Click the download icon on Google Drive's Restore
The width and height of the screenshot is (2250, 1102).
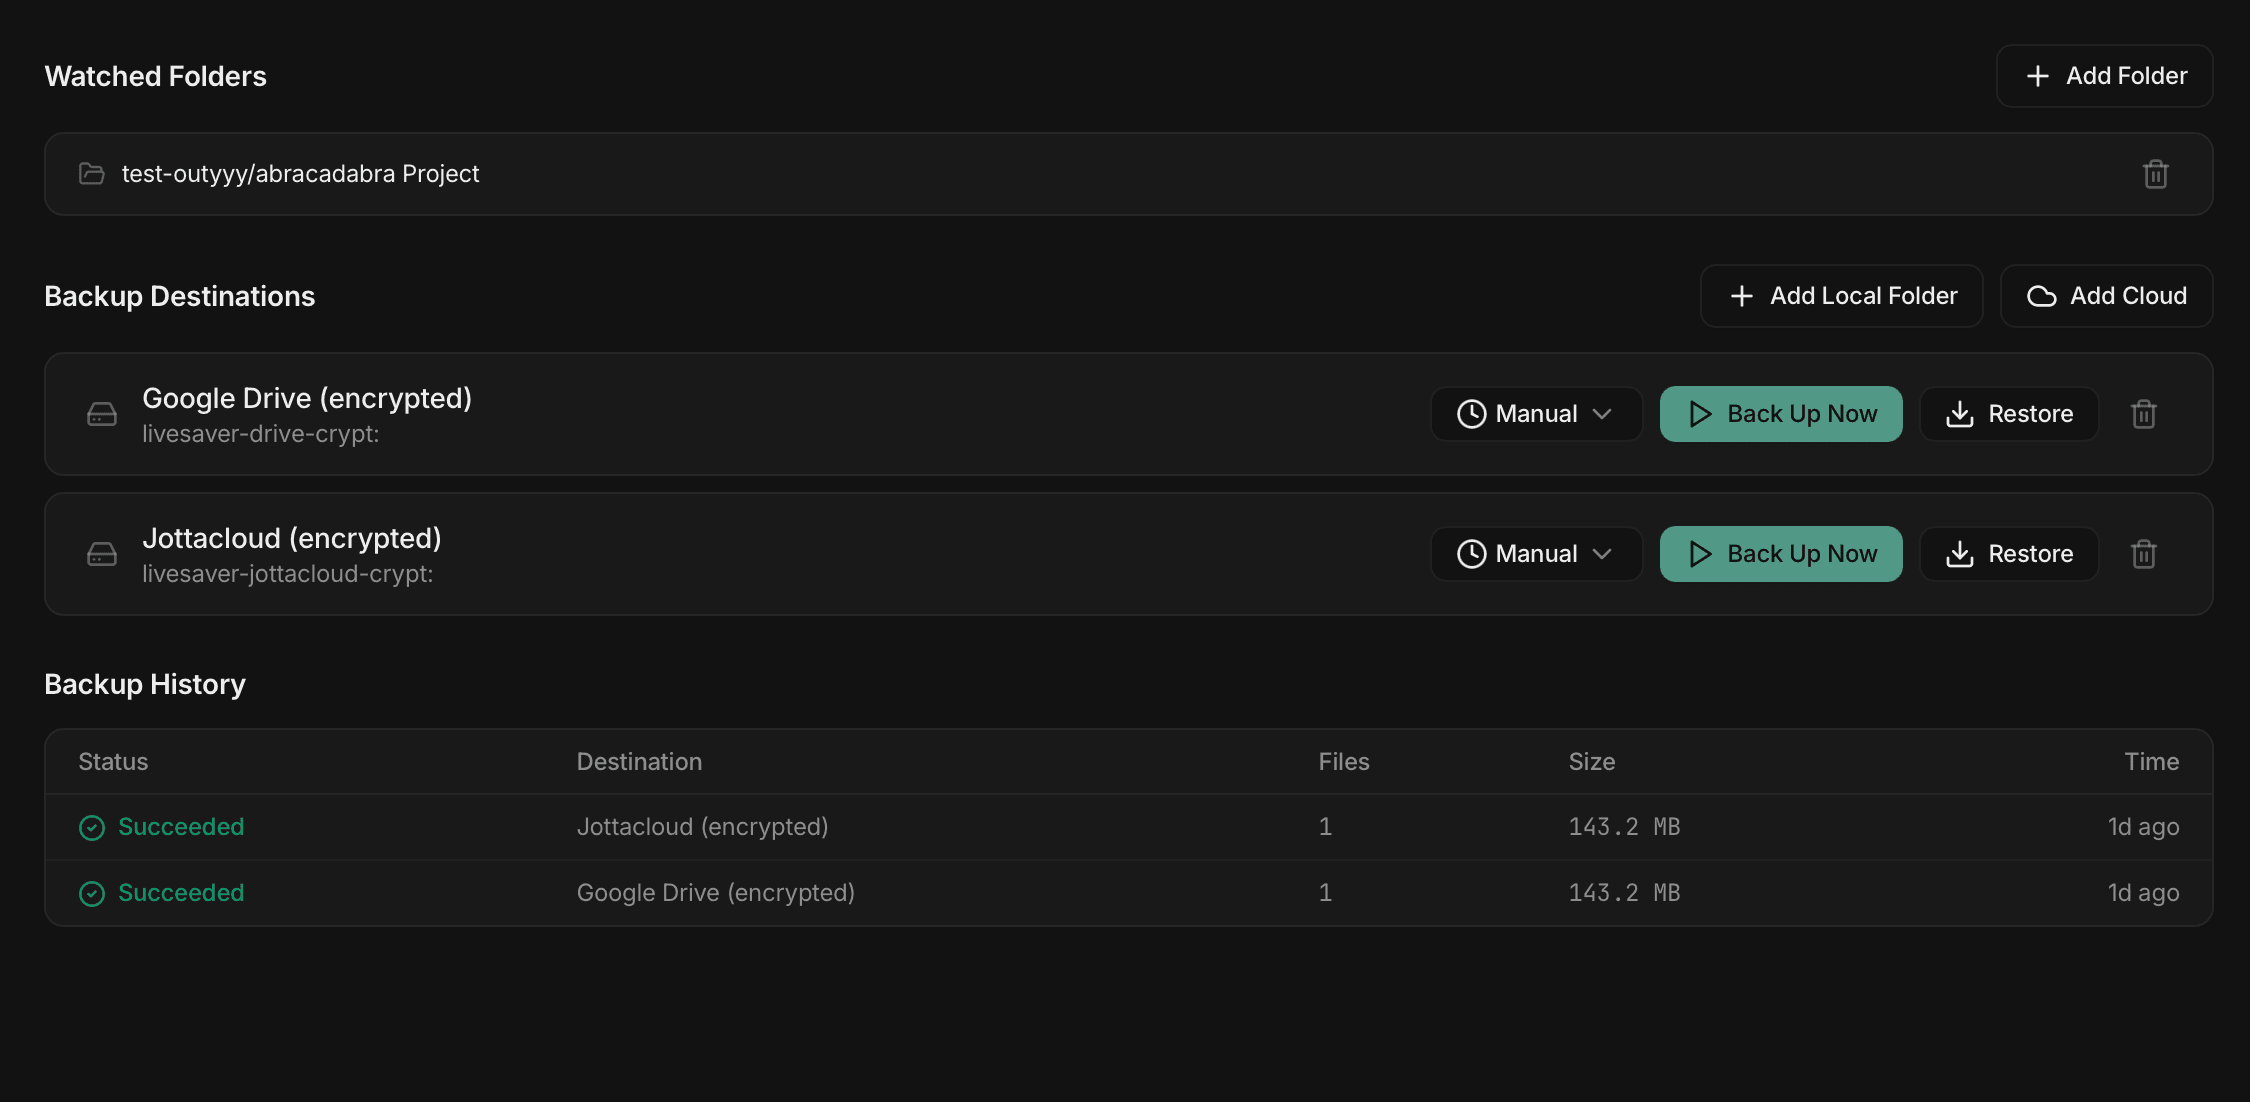click(1957, 413)
